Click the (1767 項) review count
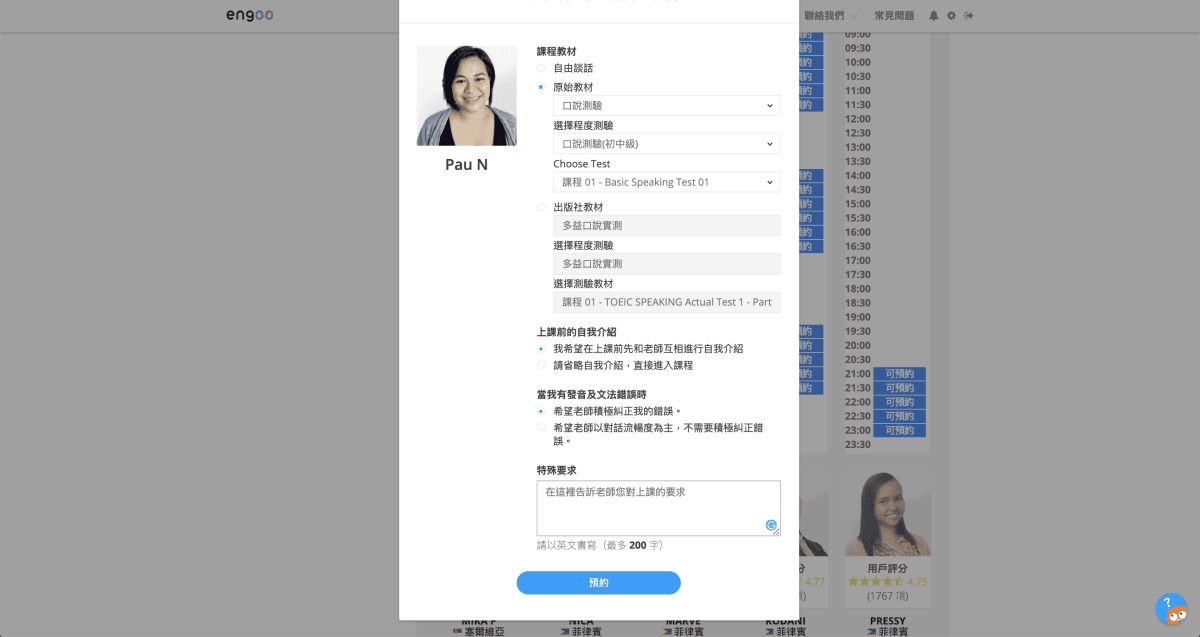Screen dimensions: 1200x637 pyautogui.click(x=888, y=597)
